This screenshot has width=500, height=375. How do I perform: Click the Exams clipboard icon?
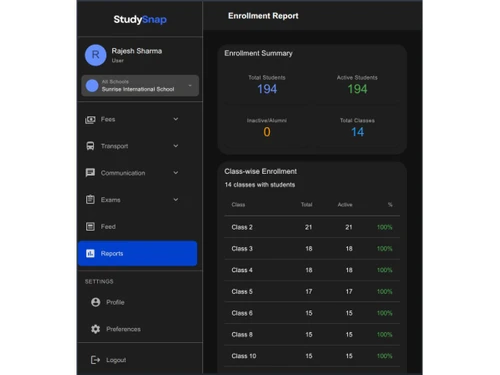[90, 199]
